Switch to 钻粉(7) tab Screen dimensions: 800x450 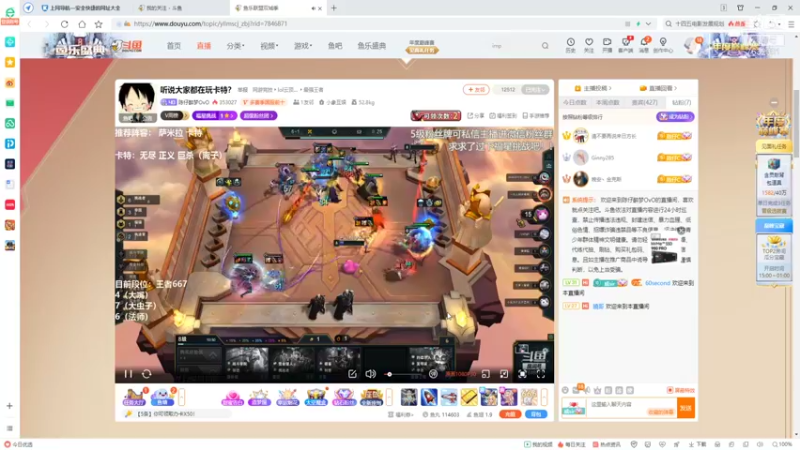pyautogui.click(x=681, y=103)
